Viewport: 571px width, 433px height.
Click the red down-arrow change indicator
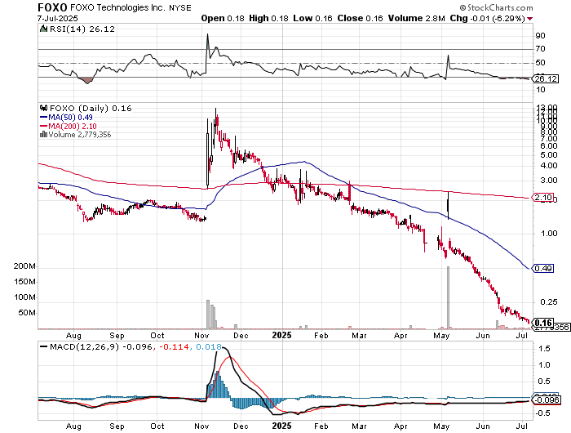pyautogui.click(x=529, y=18)
